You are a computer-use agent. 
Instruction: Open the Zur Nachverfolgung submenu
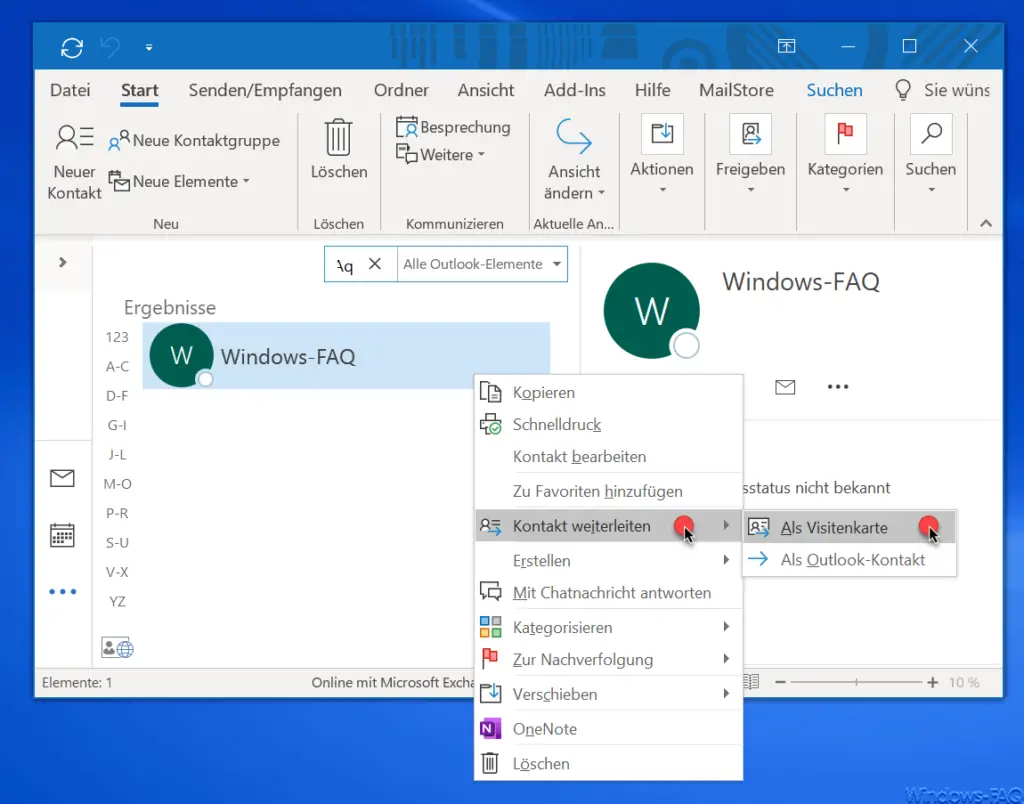pos(609,659)
